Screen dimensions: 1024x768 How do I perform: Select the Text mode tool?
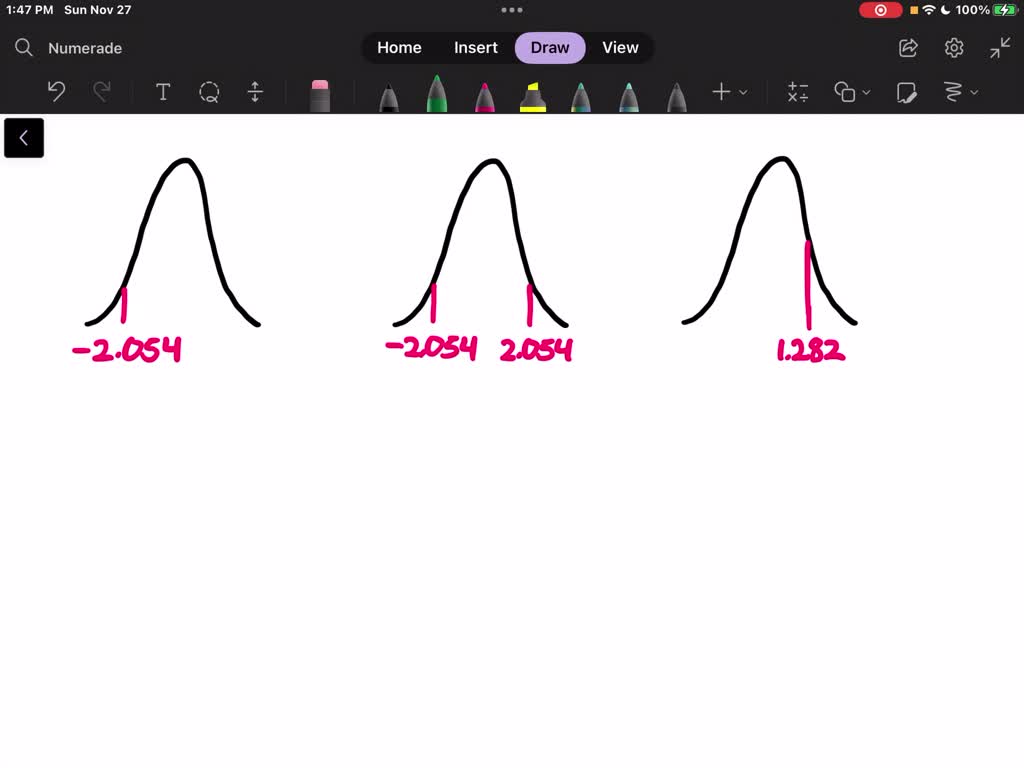[163, 92]
